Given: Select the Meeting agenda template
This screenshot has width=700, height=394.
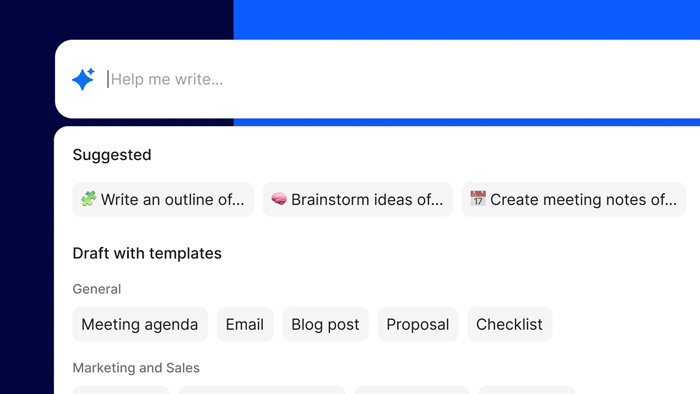Looking at the screenshot, I should 140,324.
